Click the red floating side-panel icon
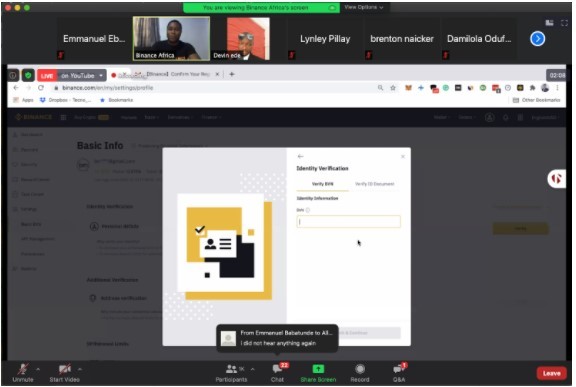Image resolution: width=576 pixels, height=387 pixels. (x=557, y=179)
